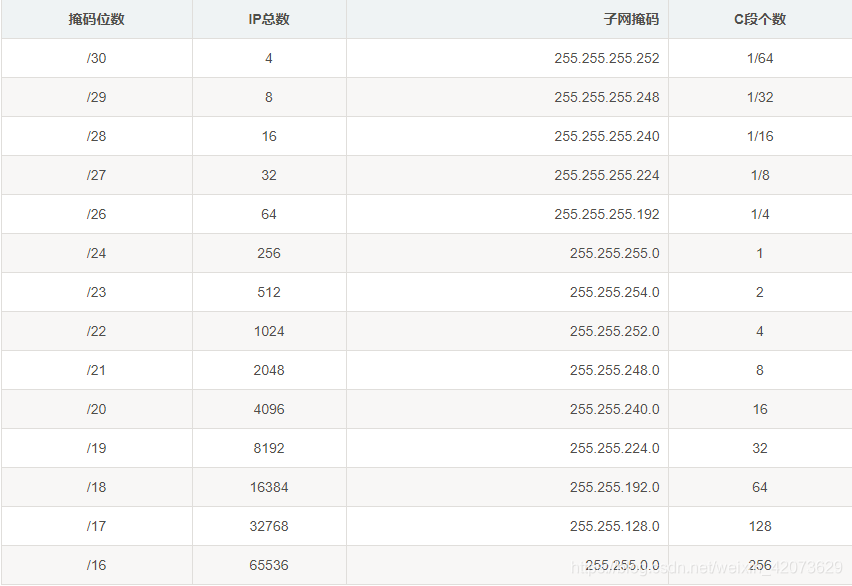Select the /16 mask cell

tap(96, 565)
